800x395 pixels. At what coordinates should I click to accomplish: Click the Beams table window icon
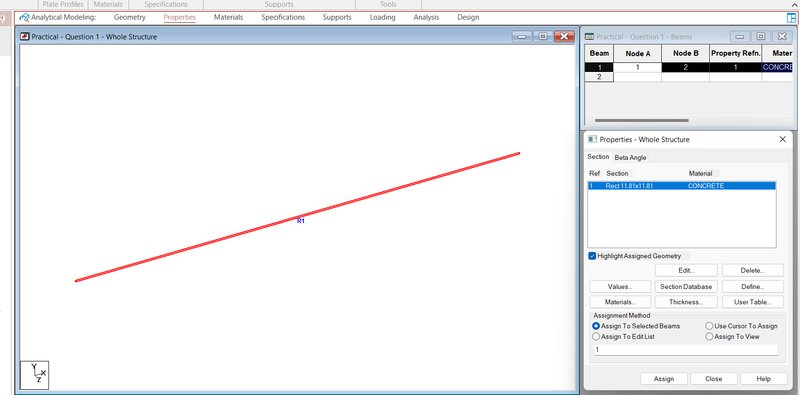point(590,37)
